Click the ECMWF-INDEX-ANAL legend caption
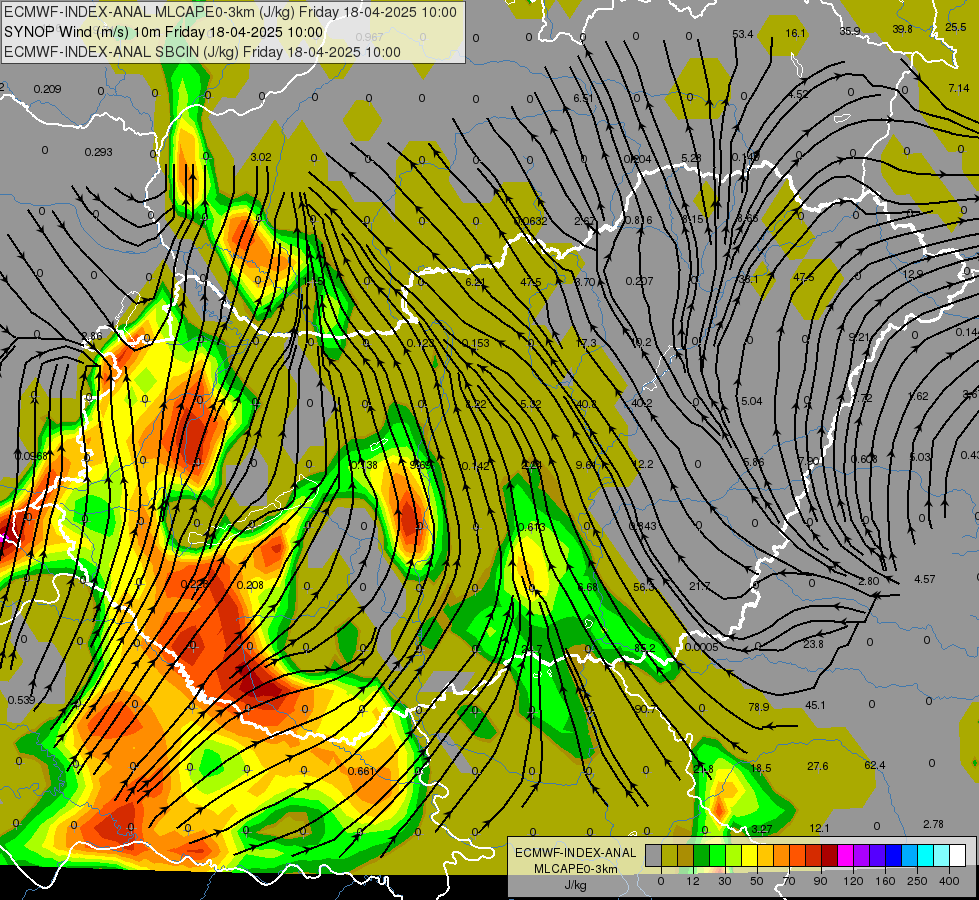Screen dimensions: 979x900 [x=576, y=853]
